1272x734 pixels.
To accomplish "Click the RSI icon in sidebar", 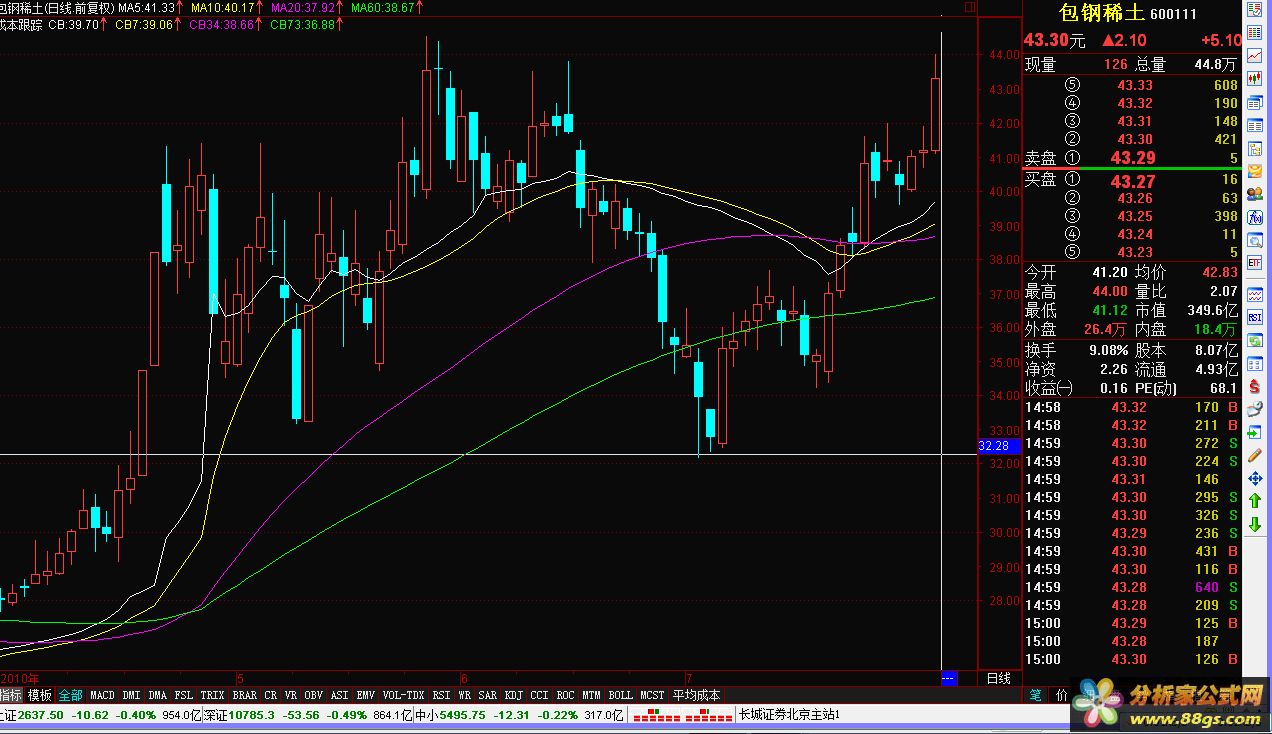I will pyautogui.click(x=1254, y=317).
